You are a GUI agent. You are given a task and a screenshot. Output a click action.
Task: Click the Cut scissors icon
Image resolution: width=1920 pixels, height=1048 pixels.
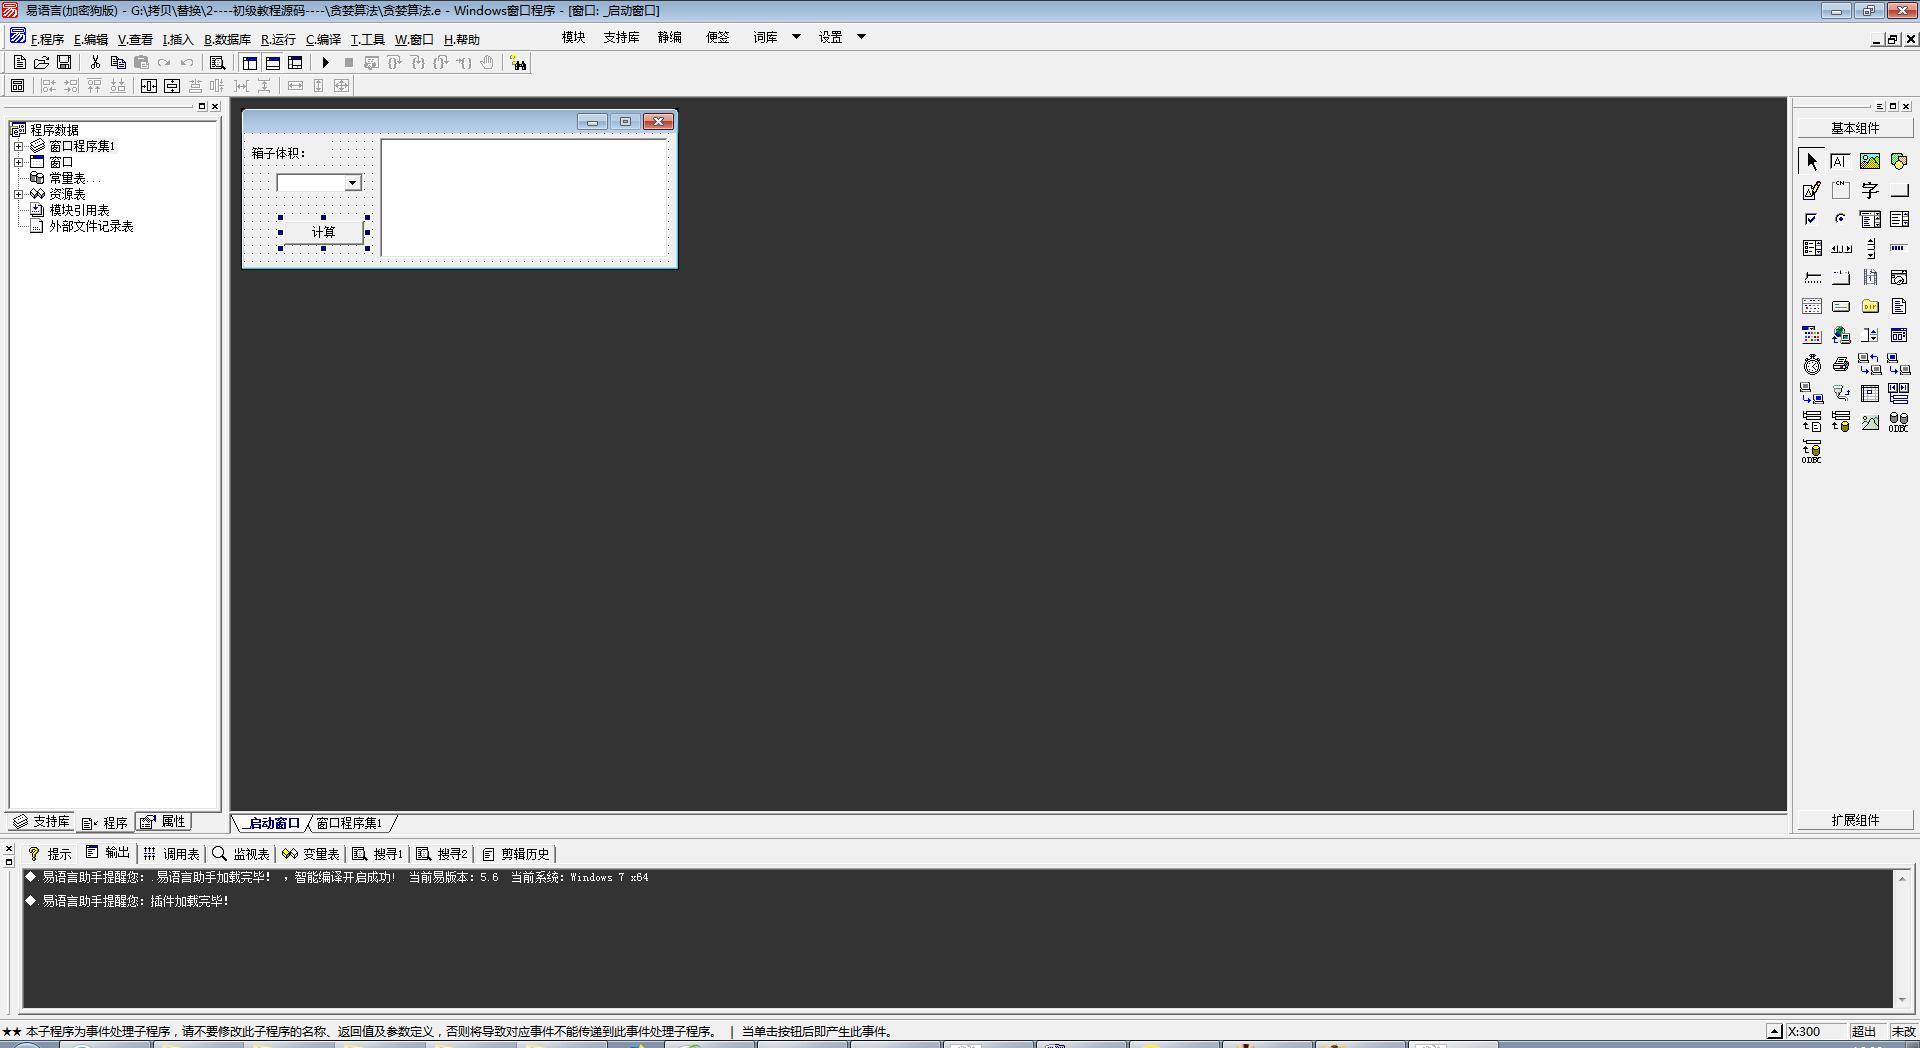pos(95,63)
